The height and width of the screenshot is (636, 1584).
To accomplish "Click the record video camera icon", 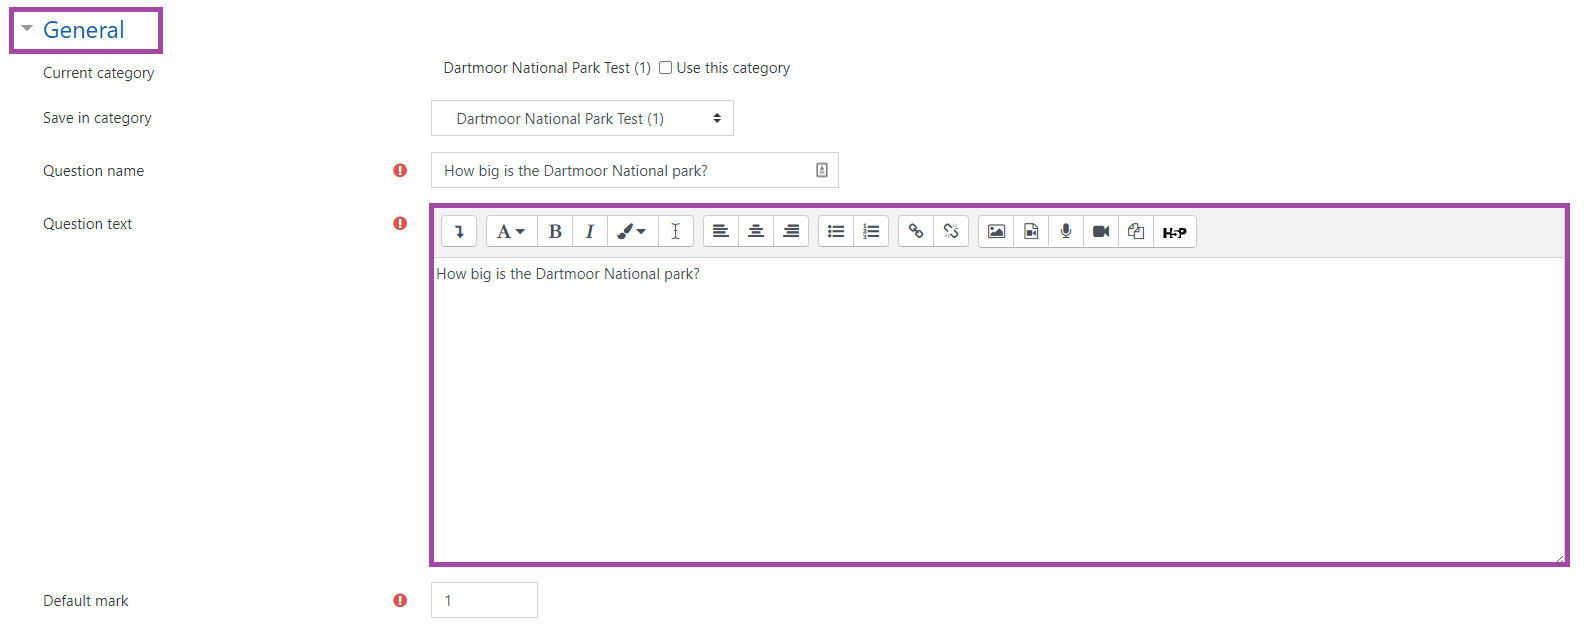I will [1101, 232].
